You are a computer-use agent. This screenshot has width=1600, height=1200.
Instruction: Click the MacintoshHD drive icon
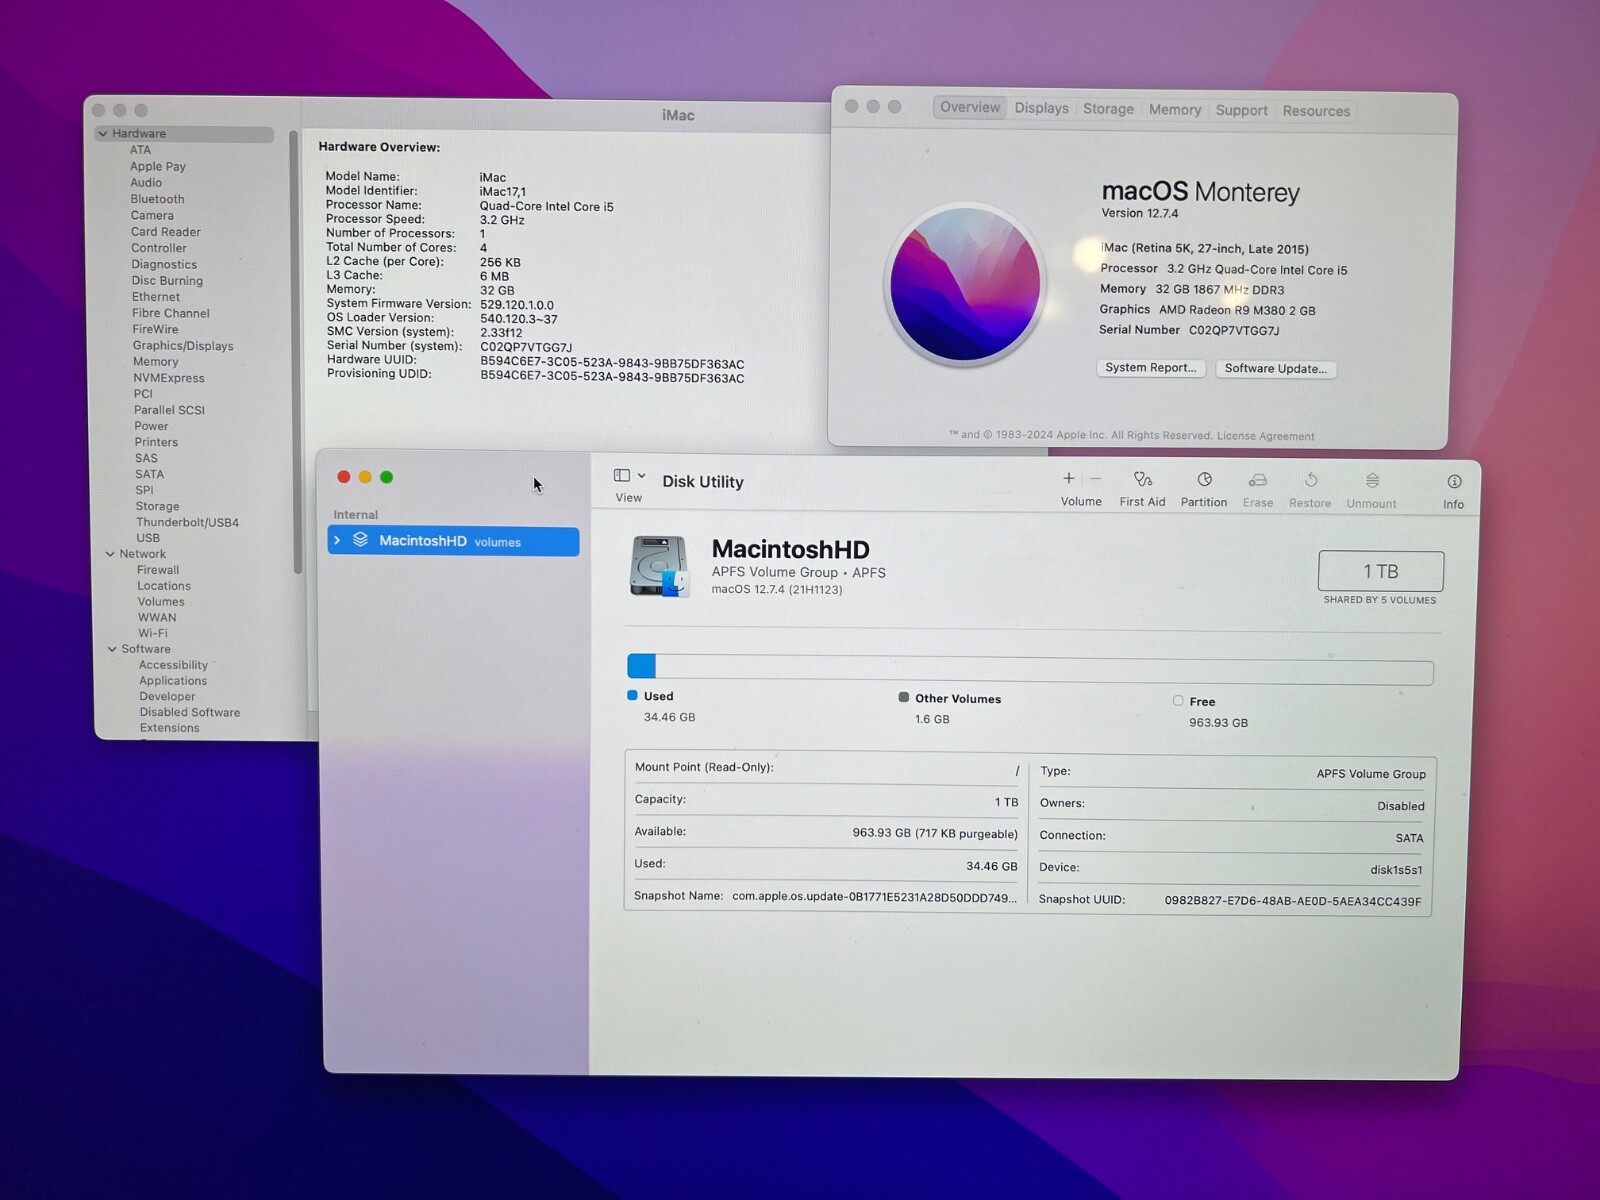[x=660, y=566]
